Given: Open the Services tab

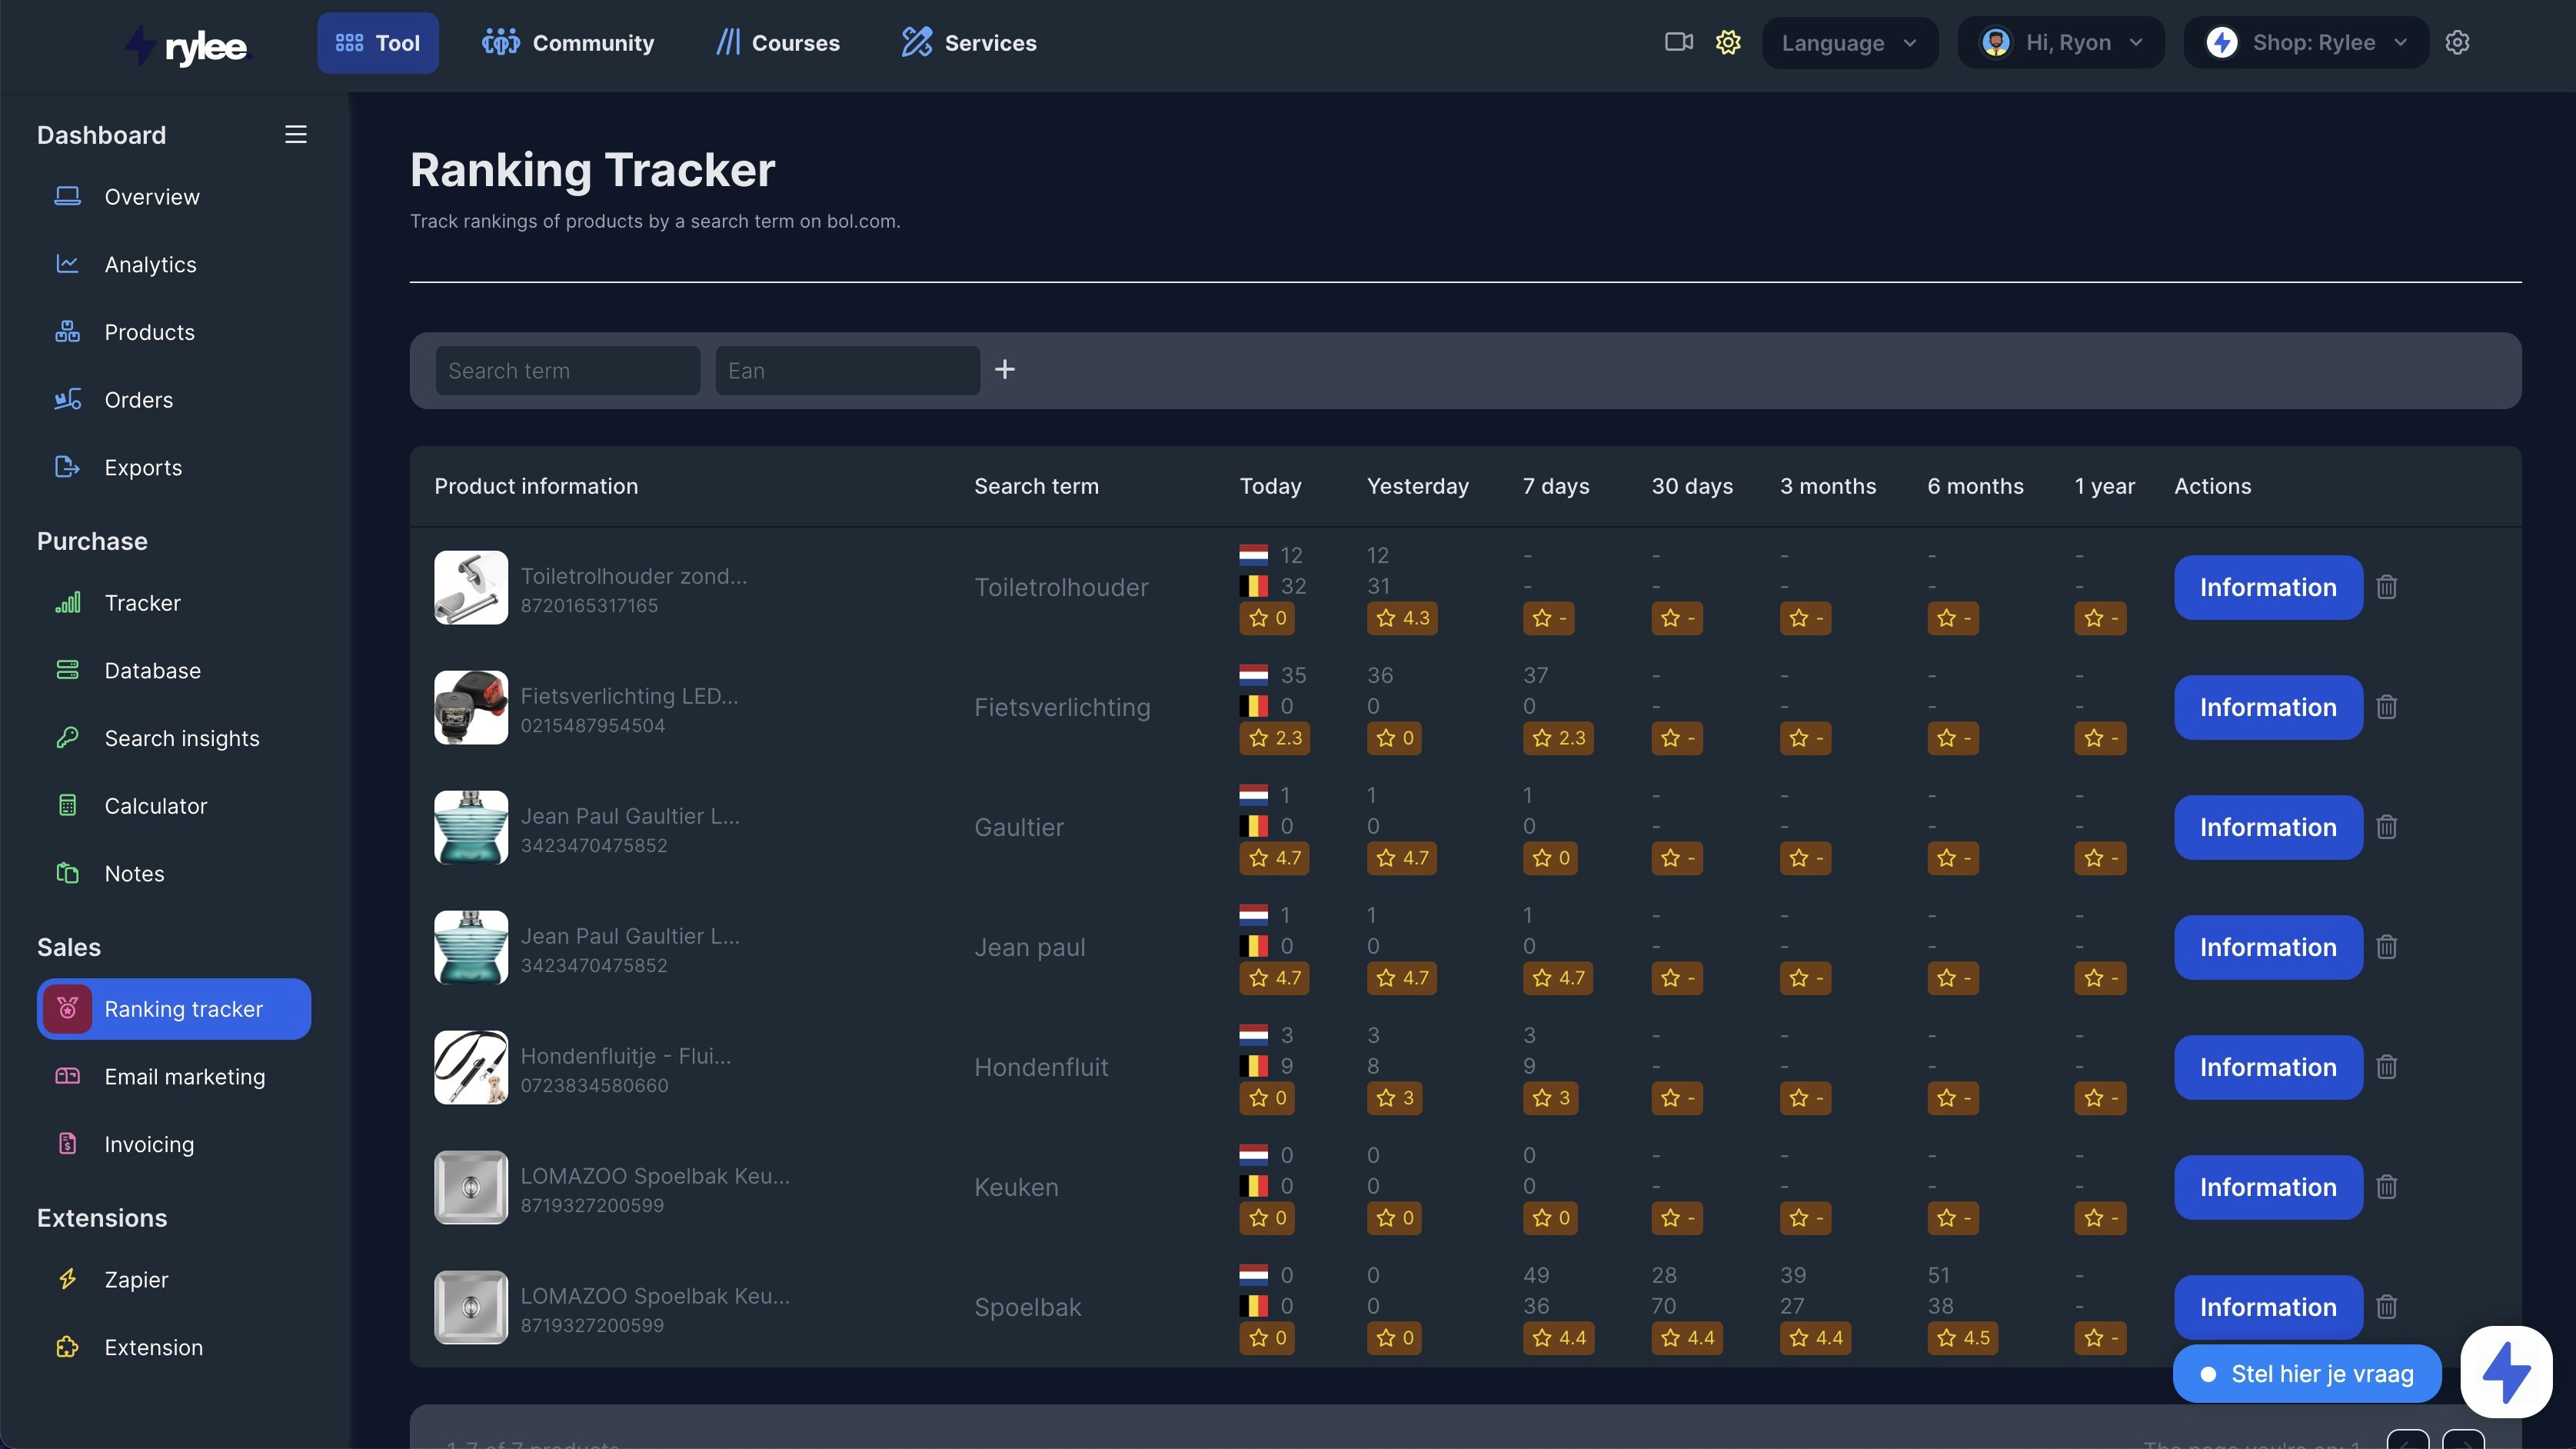Looking at the screenshot, I should 969,43.
